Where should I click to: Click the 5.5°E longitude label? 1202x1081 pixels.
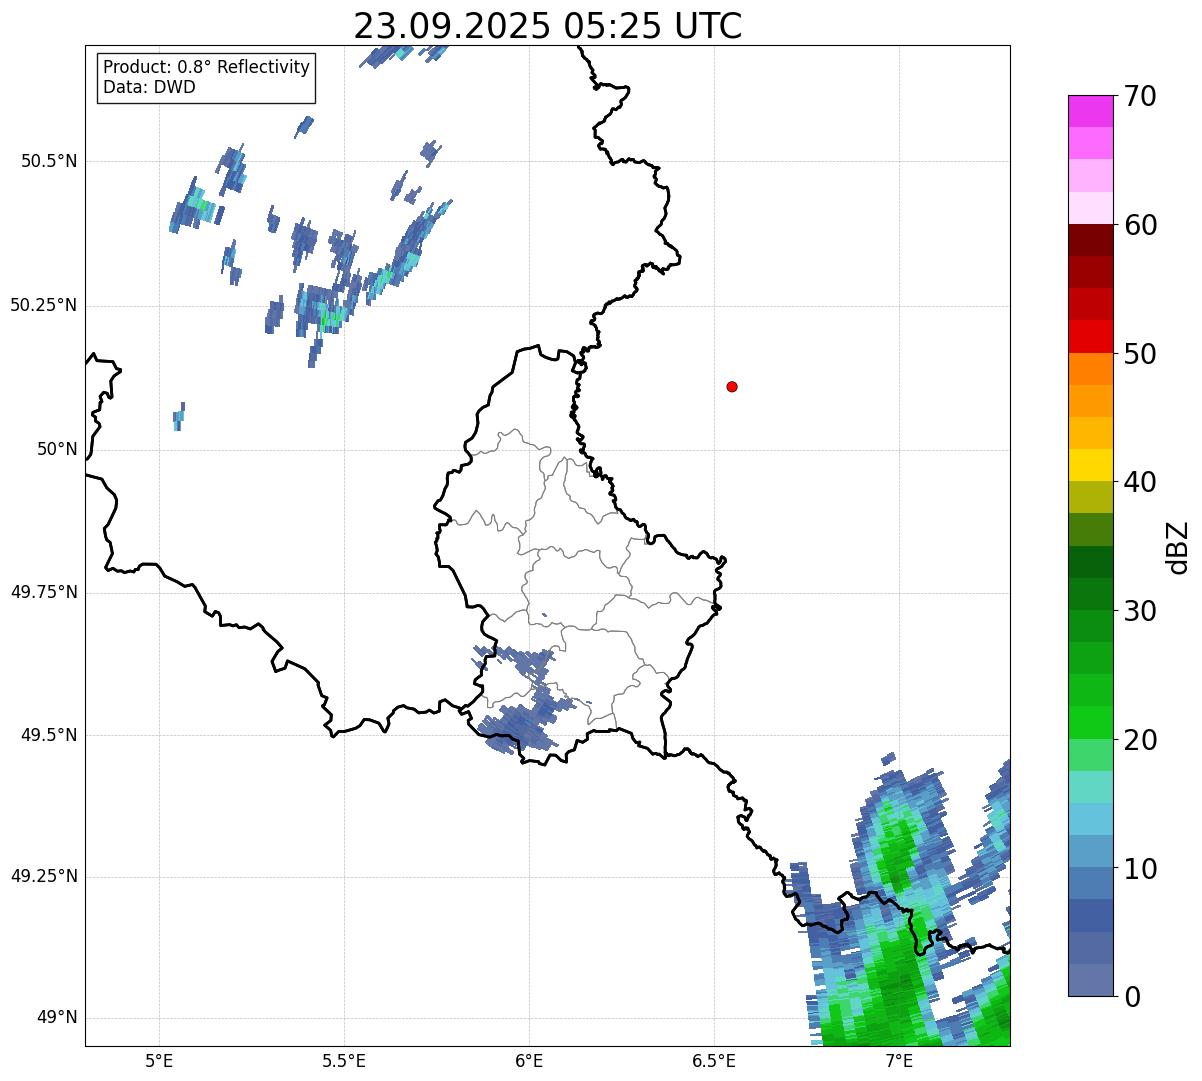[x=344, y=1061]
